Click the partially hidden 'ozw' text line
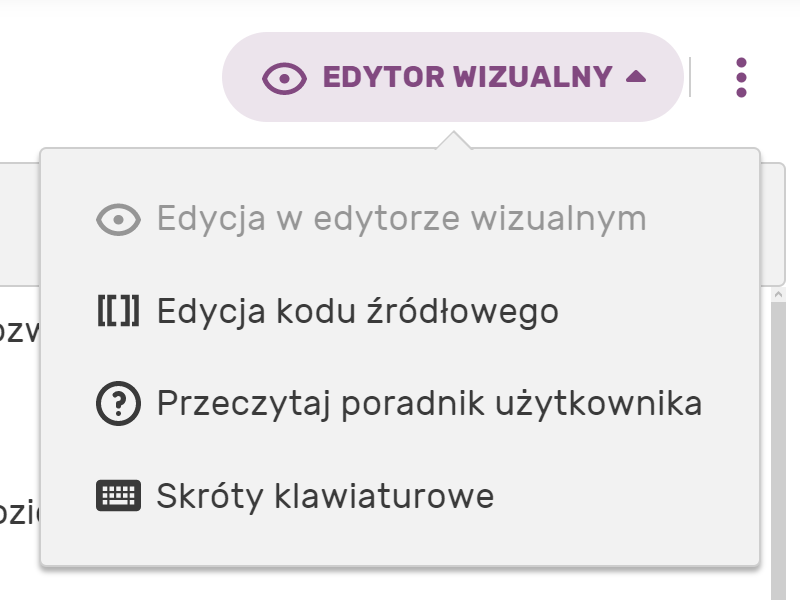 coord(19,331)
